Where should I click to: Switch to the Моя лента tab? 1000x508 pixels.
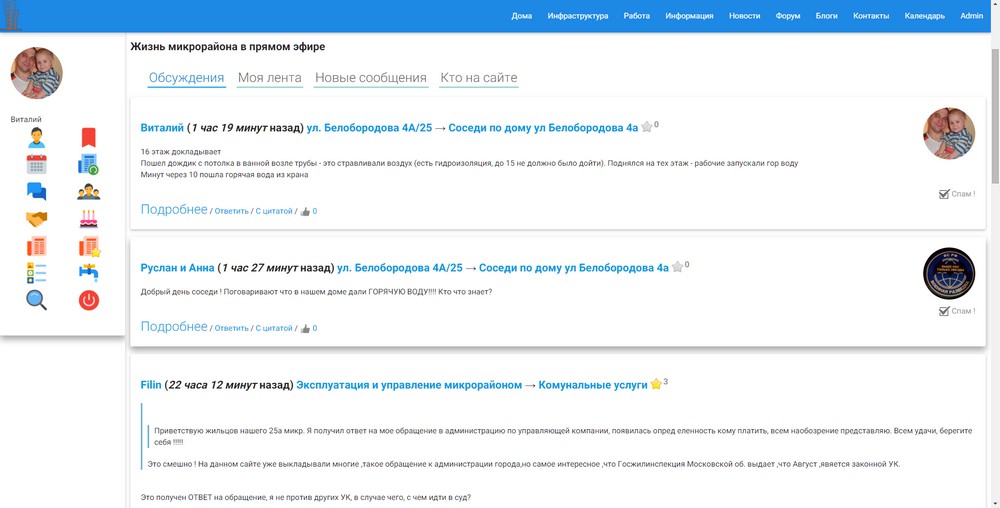click(x=270, y=78)
